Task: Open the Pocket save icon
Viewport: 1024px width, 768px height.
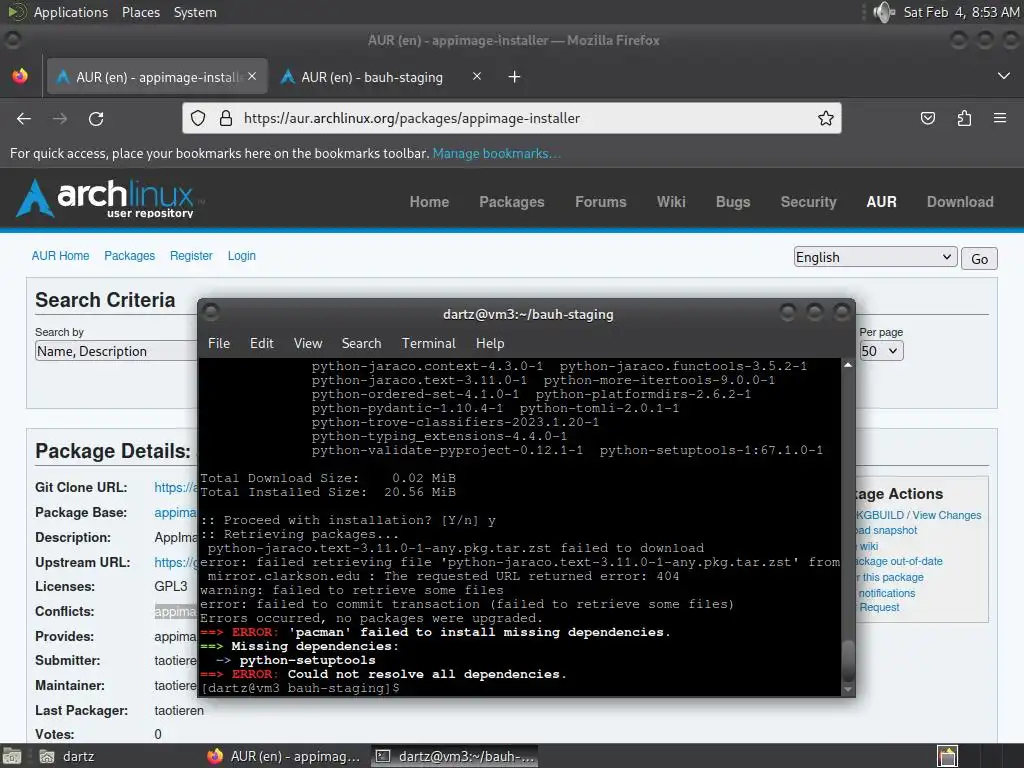Action: click(927, 118)
